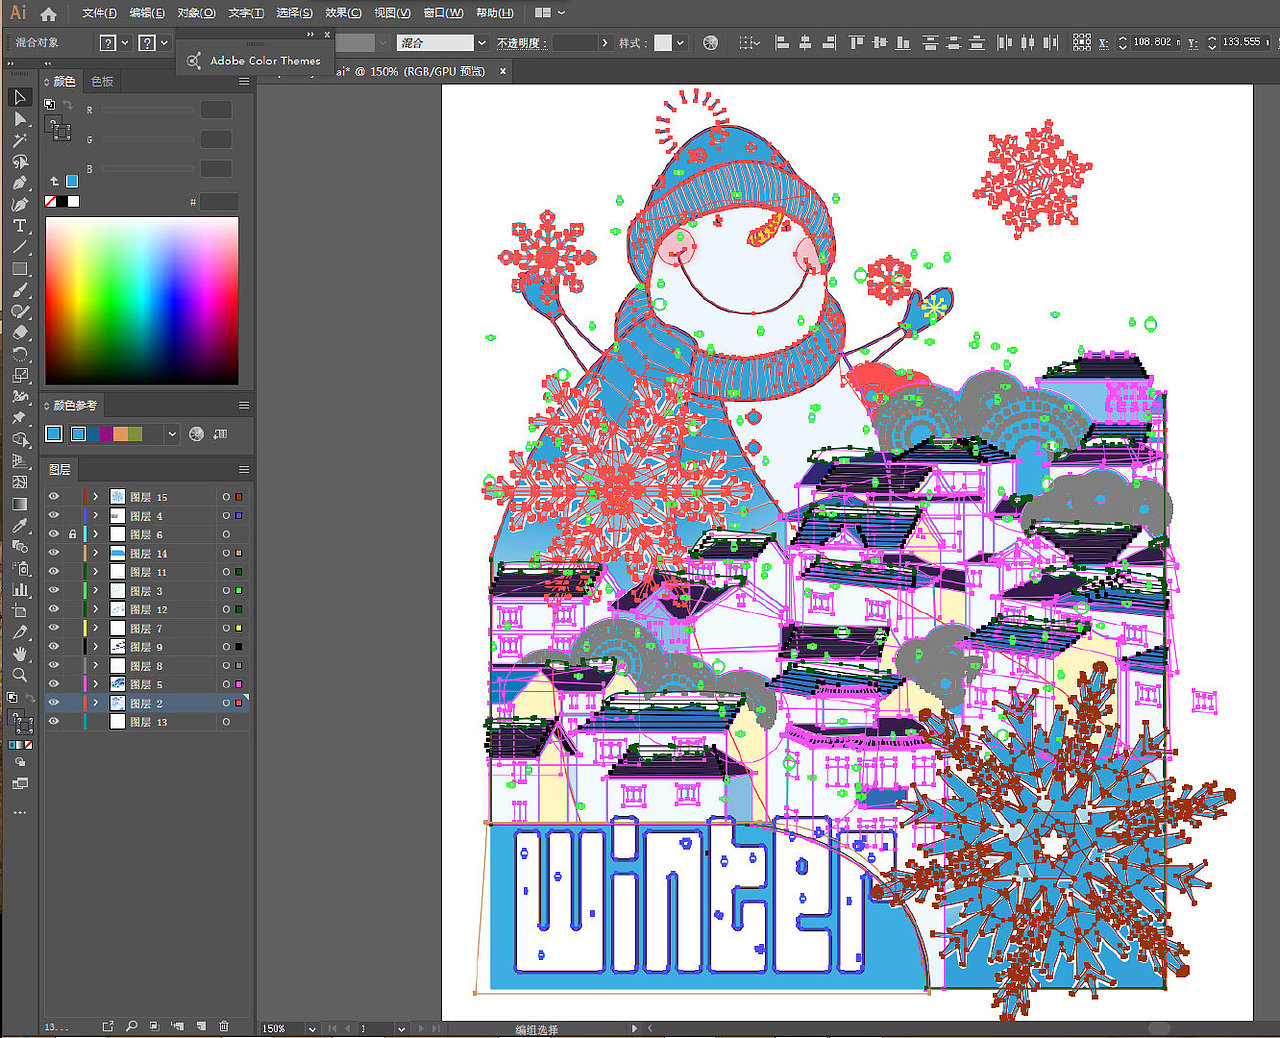Expand 图层 7 layer contents
Screen dimensions: 1280x1038
click(96, 628)
